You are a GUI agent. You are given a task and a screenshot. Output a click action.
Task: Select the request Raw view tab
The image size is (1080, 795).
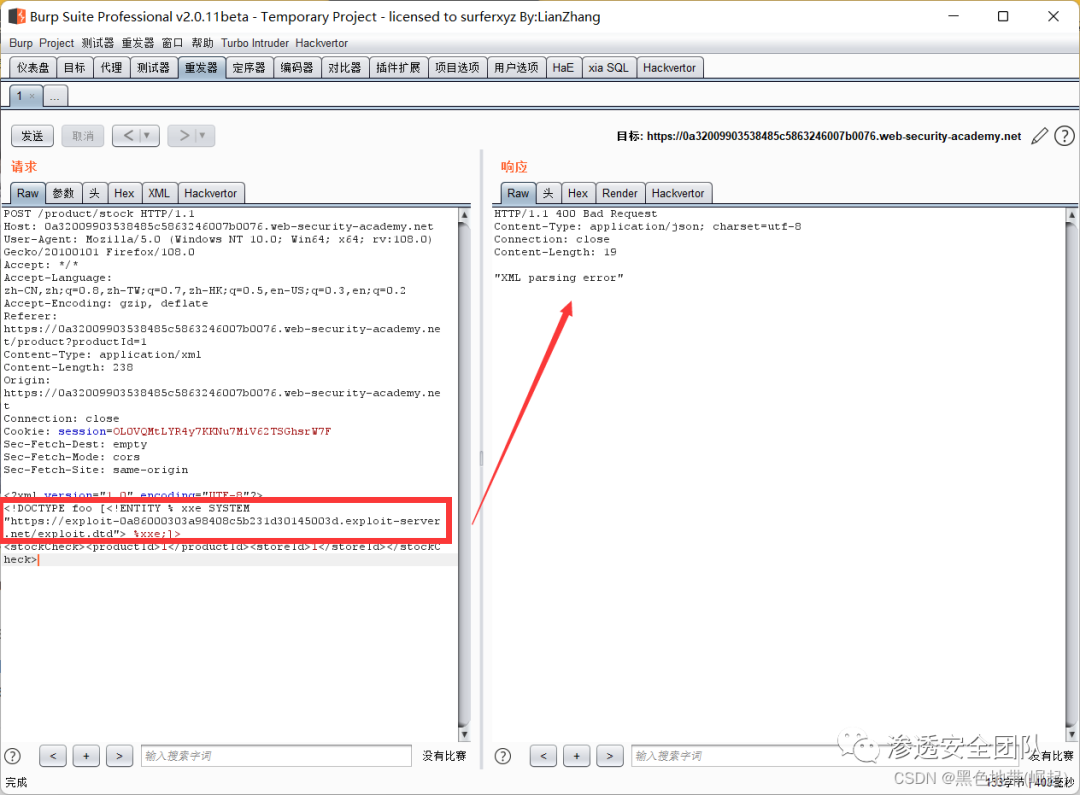[x=28, y=194]
